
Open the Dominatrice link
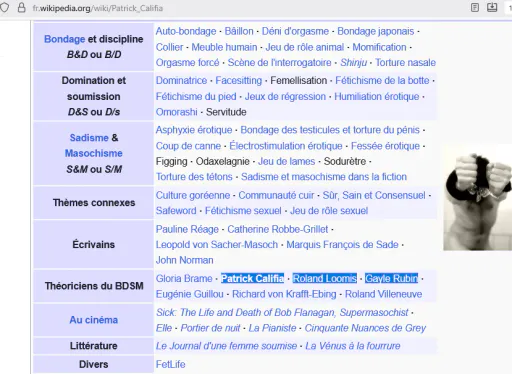181,81
